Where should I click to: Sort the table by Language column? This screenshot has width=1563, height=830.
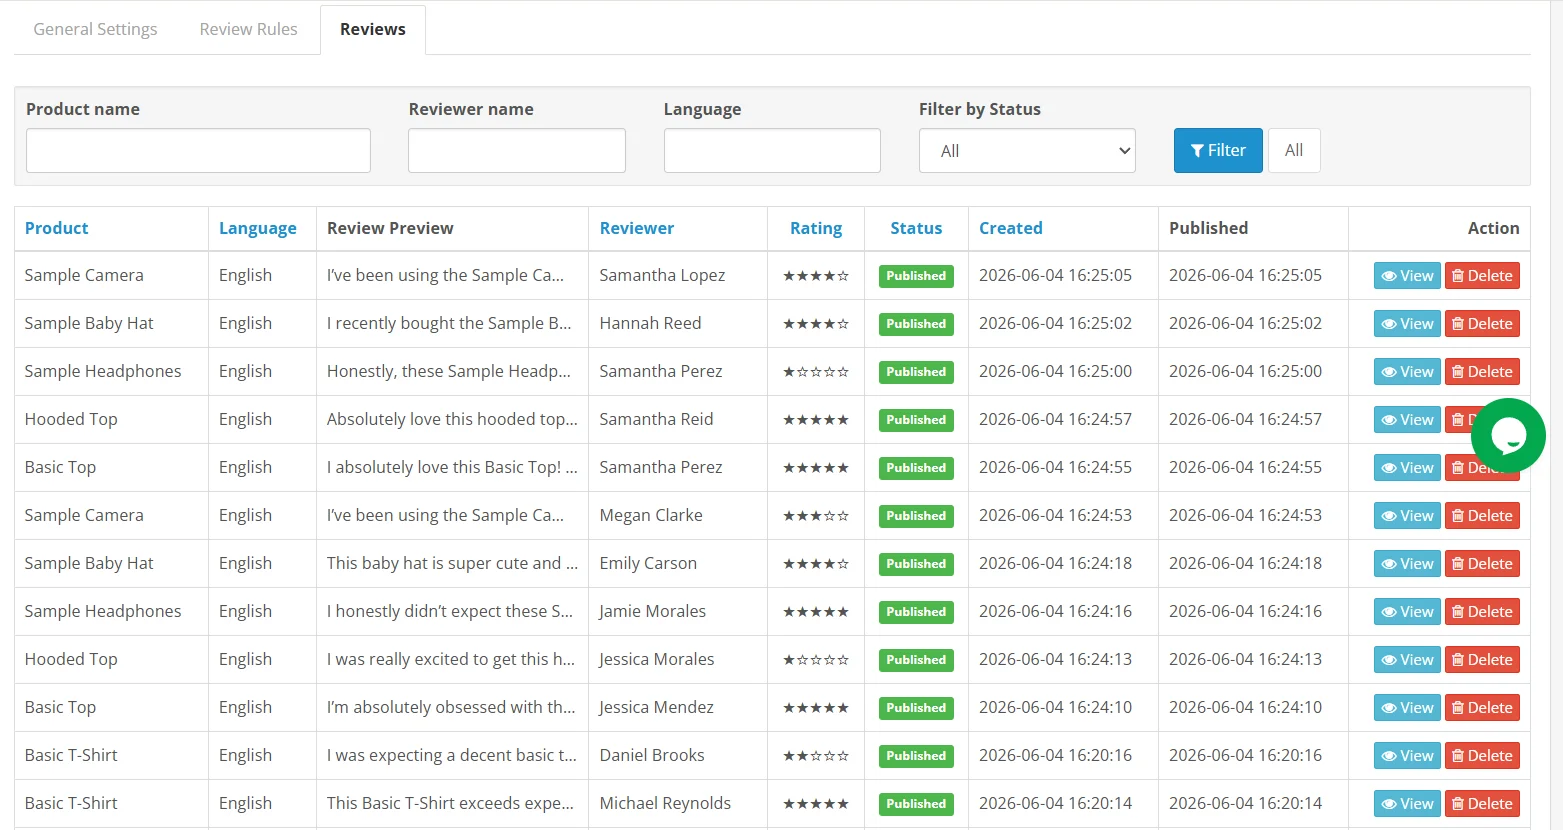[258, 228]
